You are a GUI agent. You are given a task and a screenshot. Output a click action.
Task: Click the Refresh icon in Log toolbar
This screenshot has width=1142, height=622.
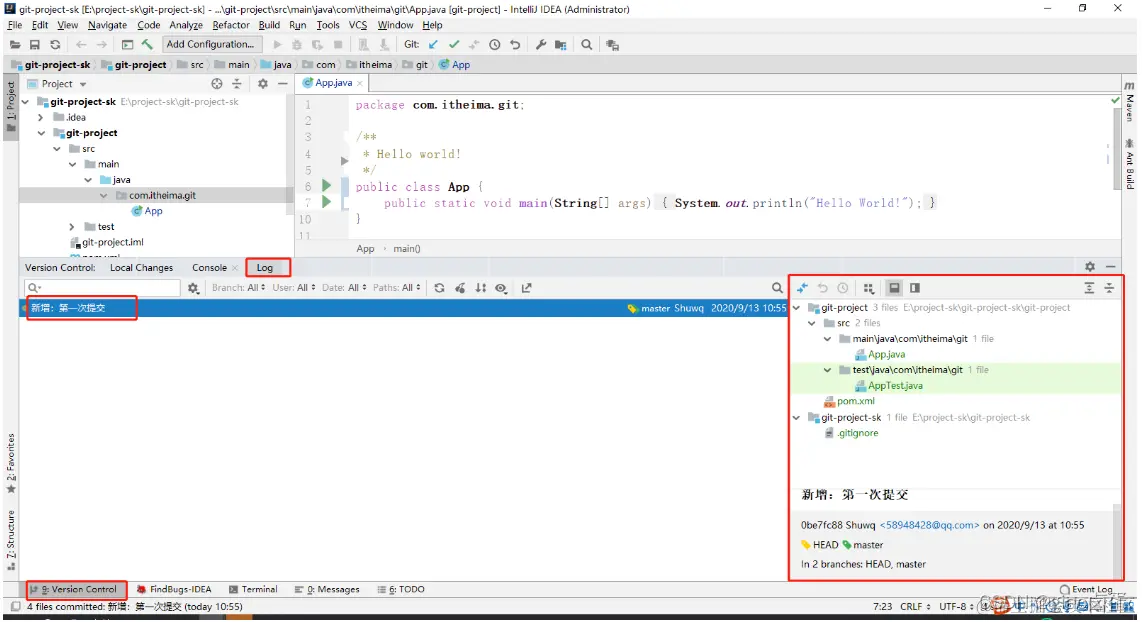[x=439, y=288]
